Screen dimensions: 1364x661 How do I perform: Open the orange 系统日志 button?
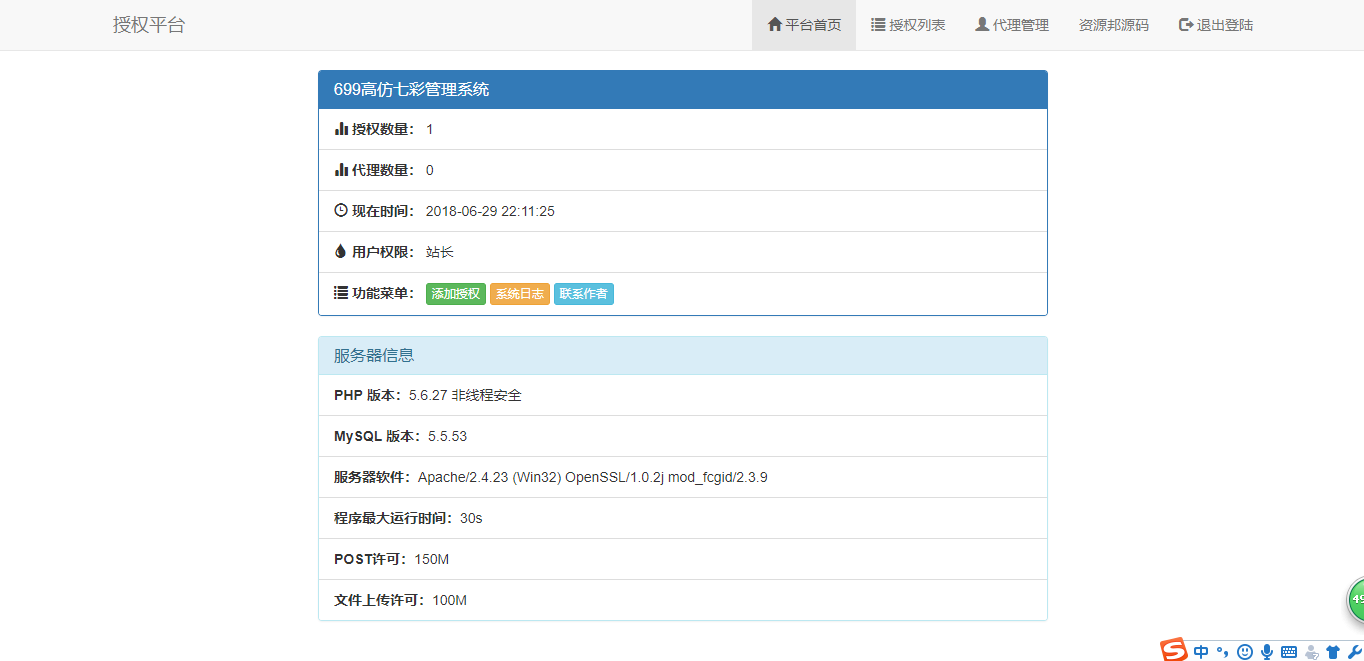point(520,294)
